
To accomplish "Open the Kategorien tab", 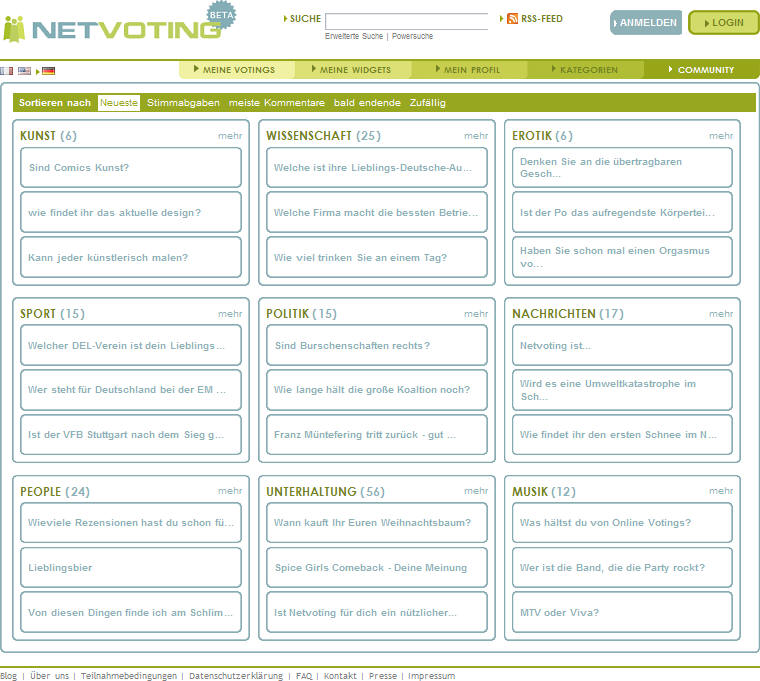I will click(586, 69).
